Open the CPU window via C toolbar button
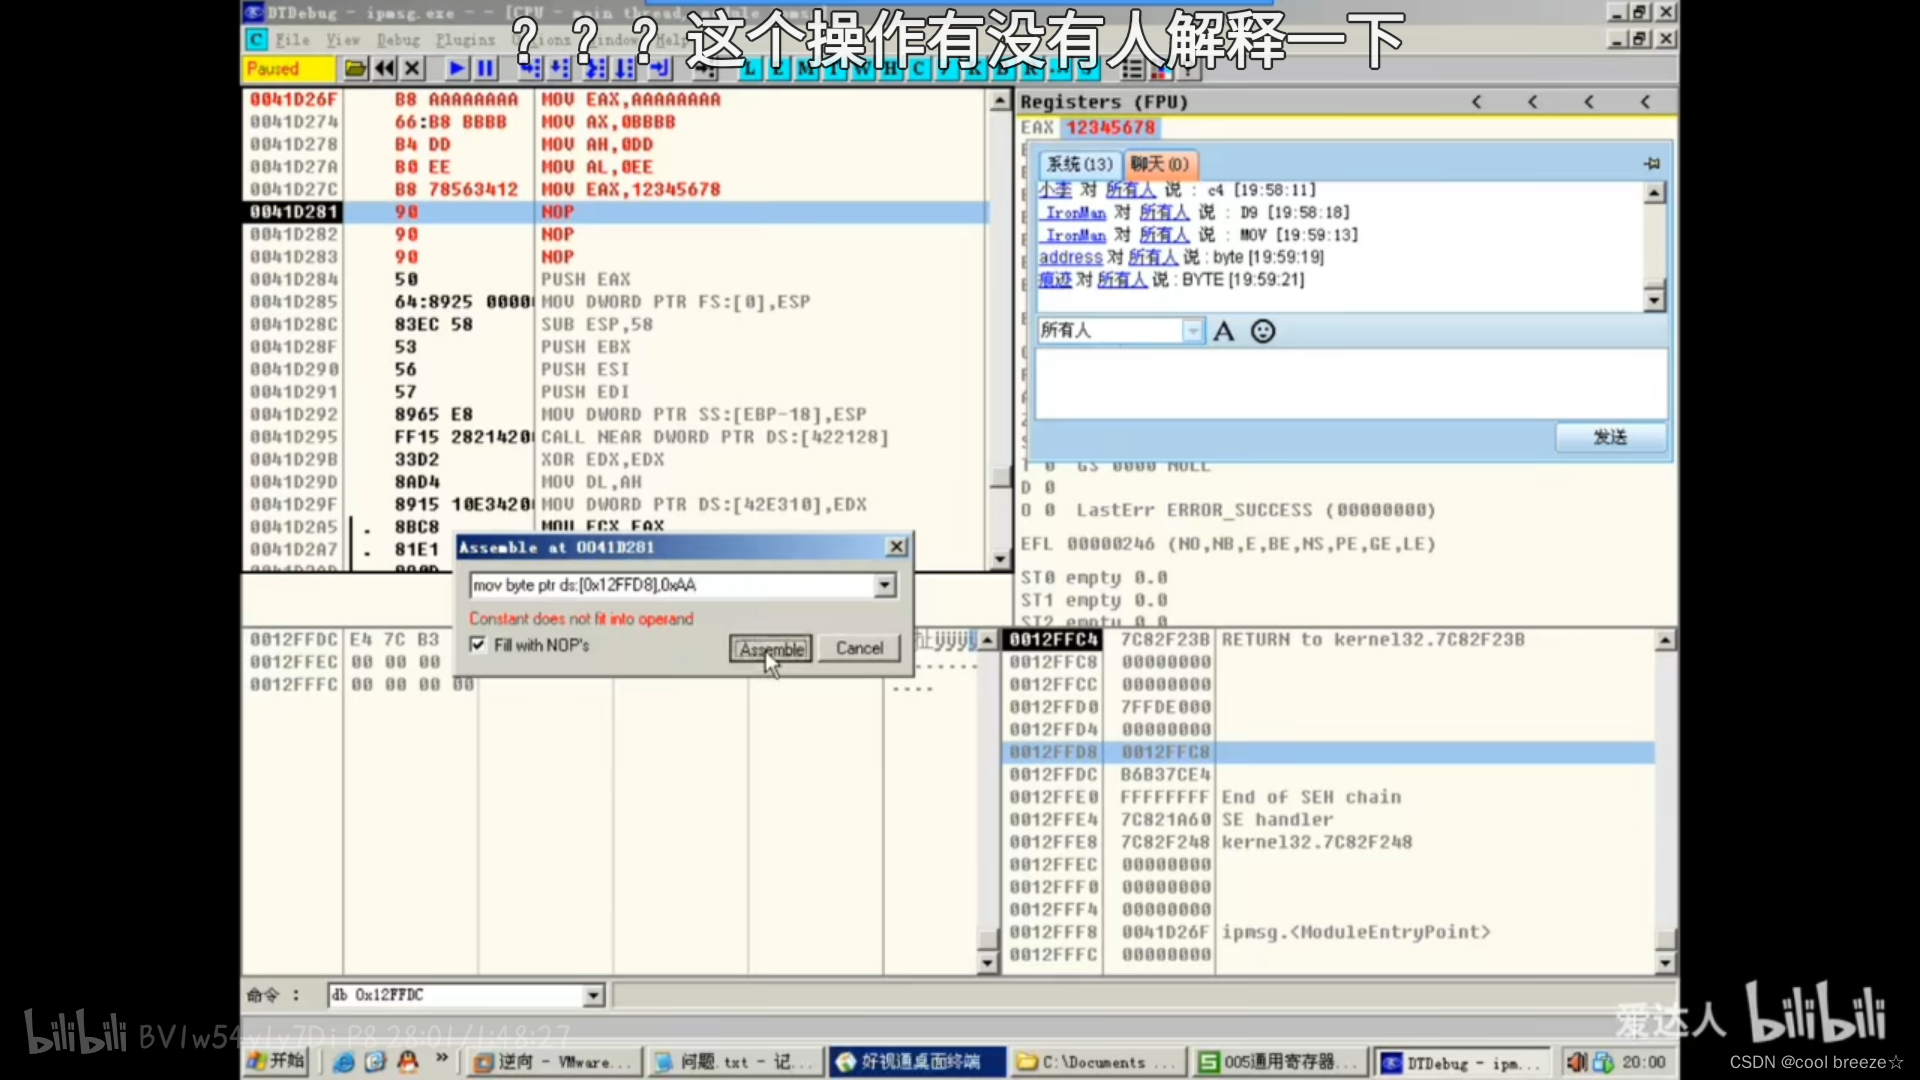1920x1080 pixels. [x=918, y=68]
